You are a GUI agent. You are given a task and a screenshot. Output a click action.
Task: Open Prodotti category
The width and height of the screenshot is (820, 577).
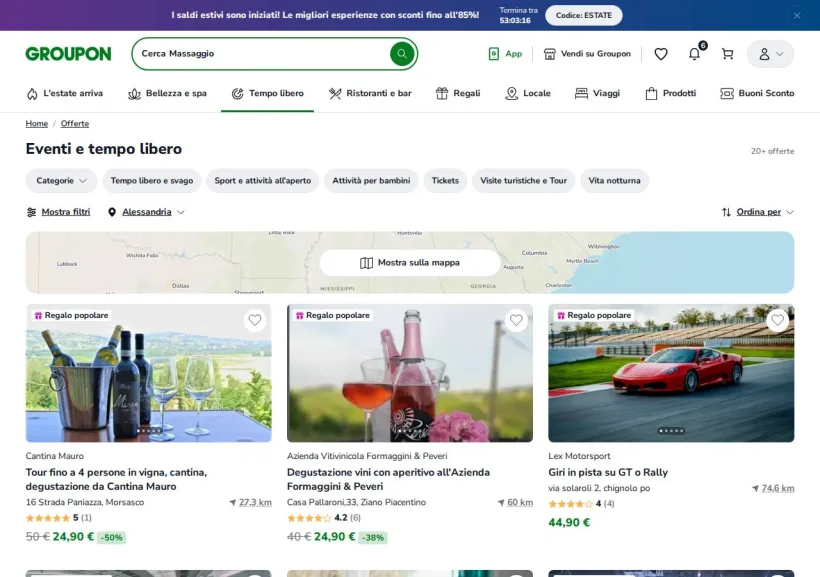670,93
